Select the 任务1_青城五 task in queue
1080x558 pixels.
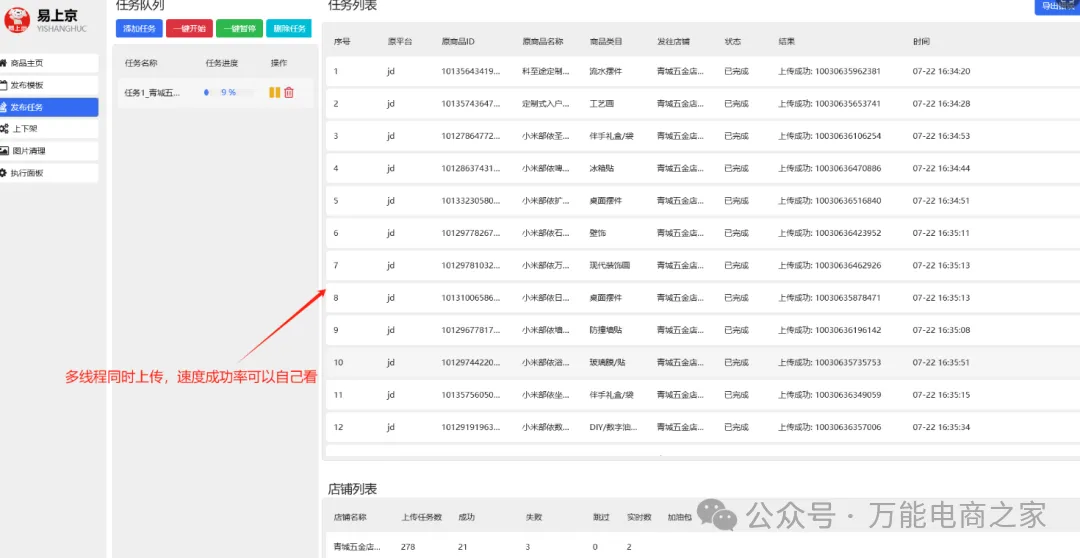pyautogui.click(x=151, y=92)
